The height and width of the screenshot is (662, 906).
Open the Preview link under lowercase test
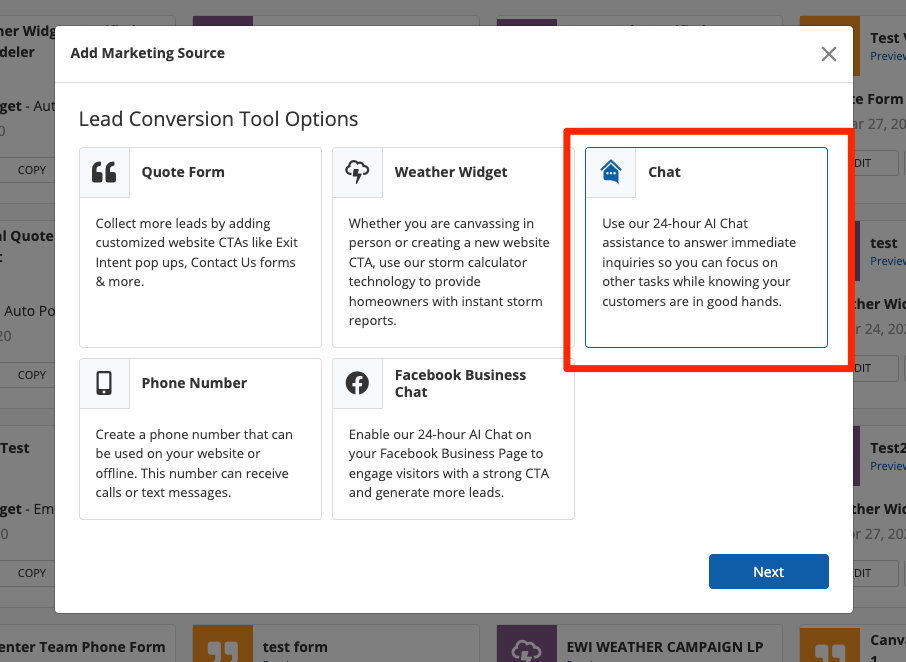coord(887,261)
